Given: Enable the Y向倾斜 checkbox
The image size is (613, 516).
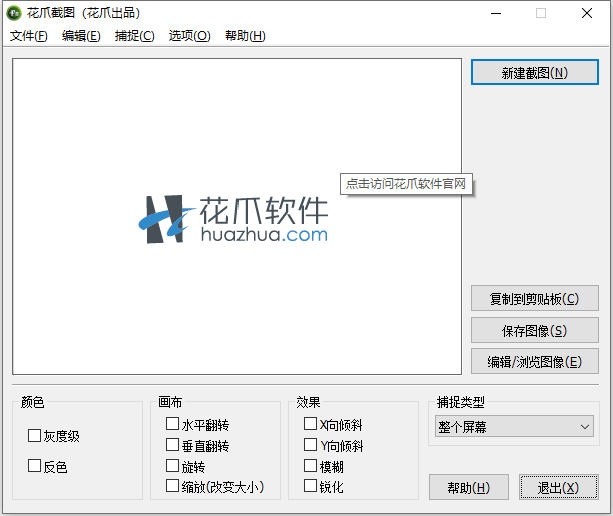Looking at the screenshot, I should 310,445.
